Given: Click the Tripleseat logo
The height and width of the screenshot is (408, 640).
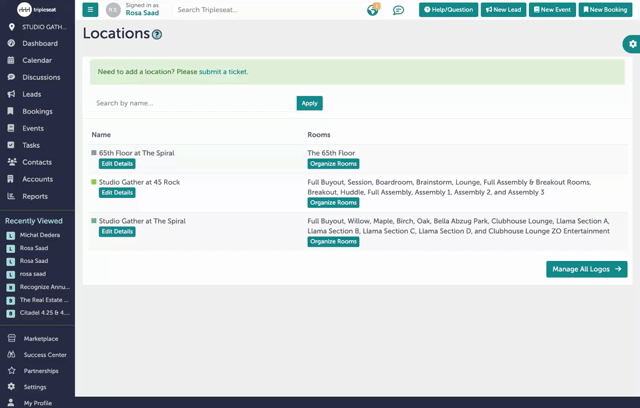Looking at the screenshot, I should coord(37,9).
